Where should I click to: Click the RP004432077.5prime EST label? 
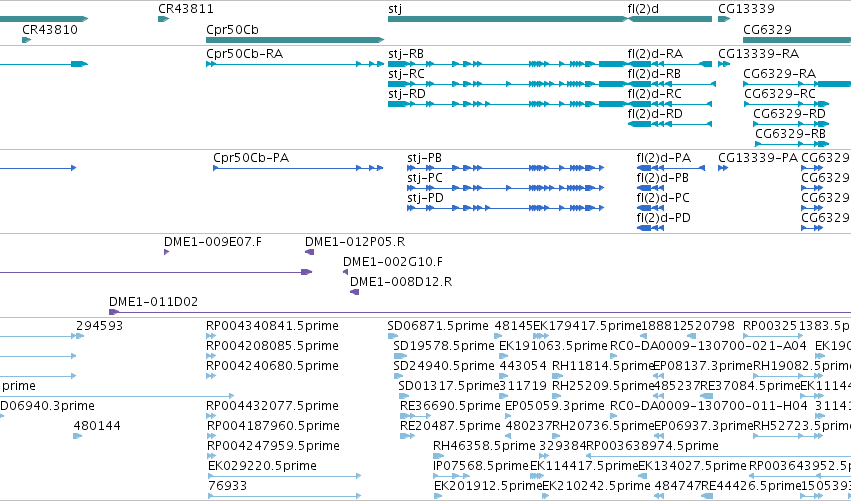(272, 405)
